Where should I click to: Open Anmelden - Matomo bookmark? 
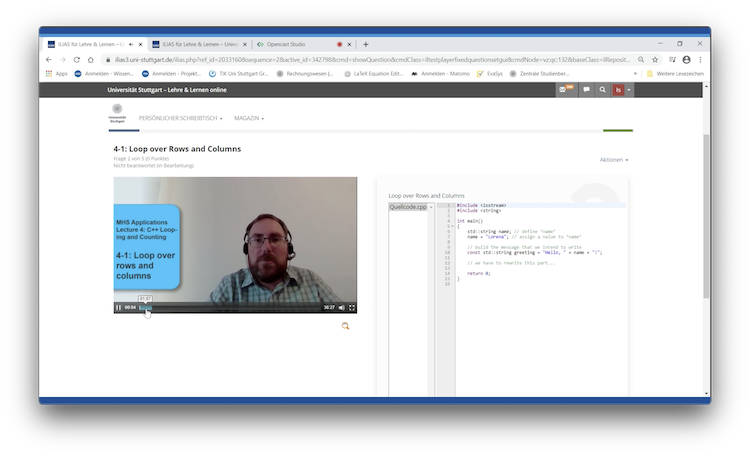point(441,74)
